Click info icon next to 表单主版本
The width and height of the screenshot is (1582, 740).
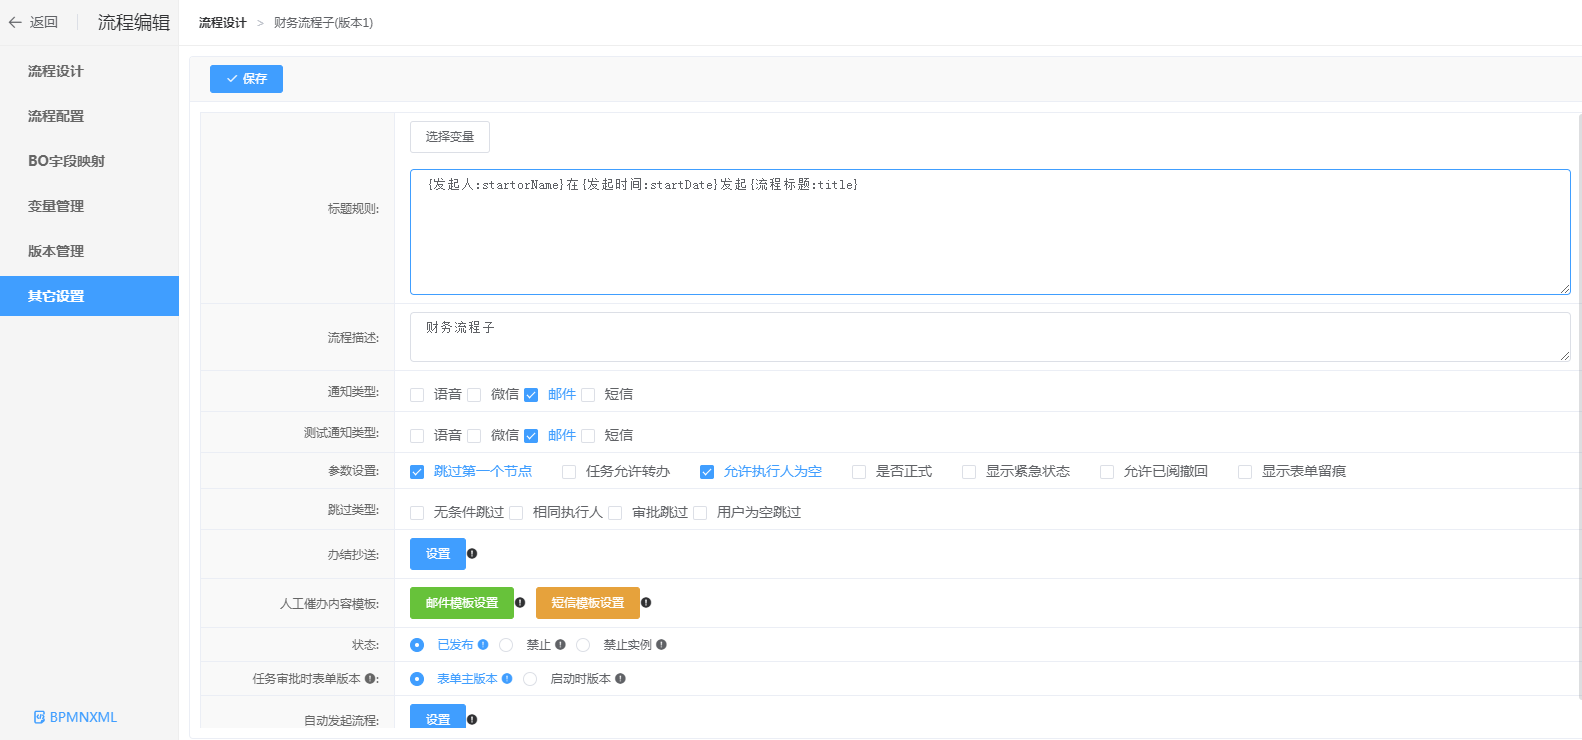[507, 679]
